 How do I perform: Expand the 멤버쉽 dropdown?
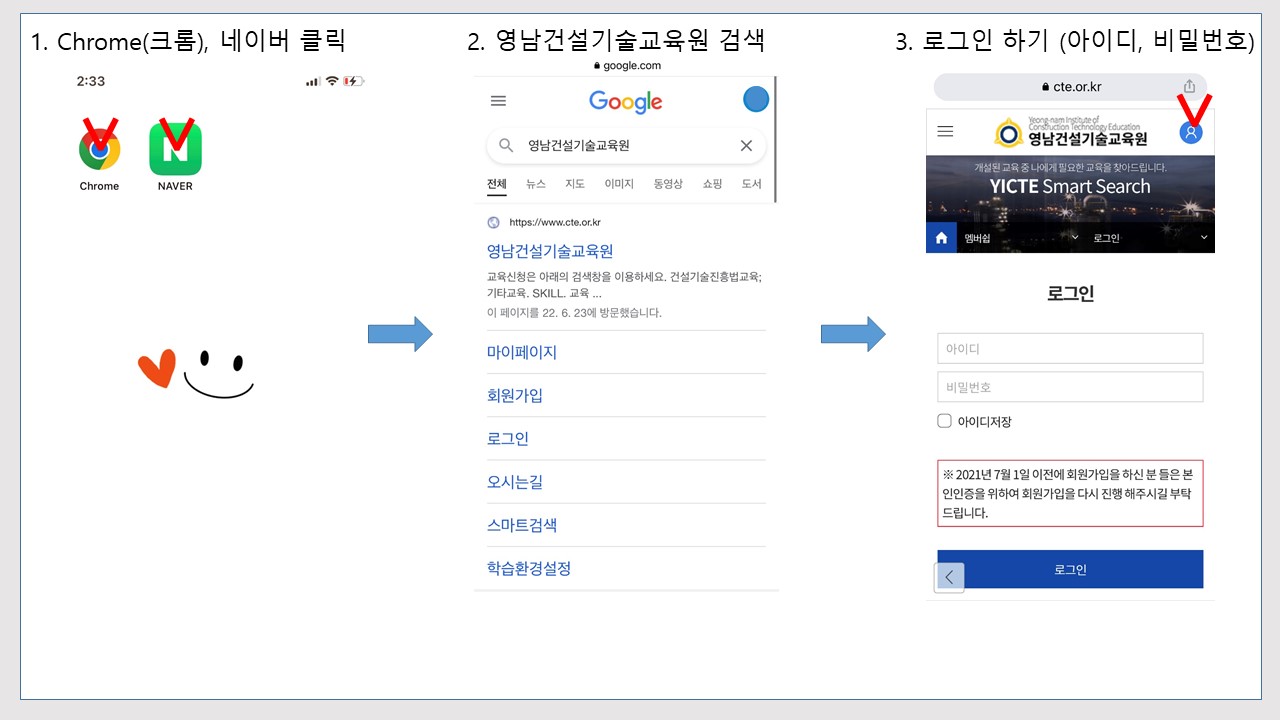(x=1075, y=238)
